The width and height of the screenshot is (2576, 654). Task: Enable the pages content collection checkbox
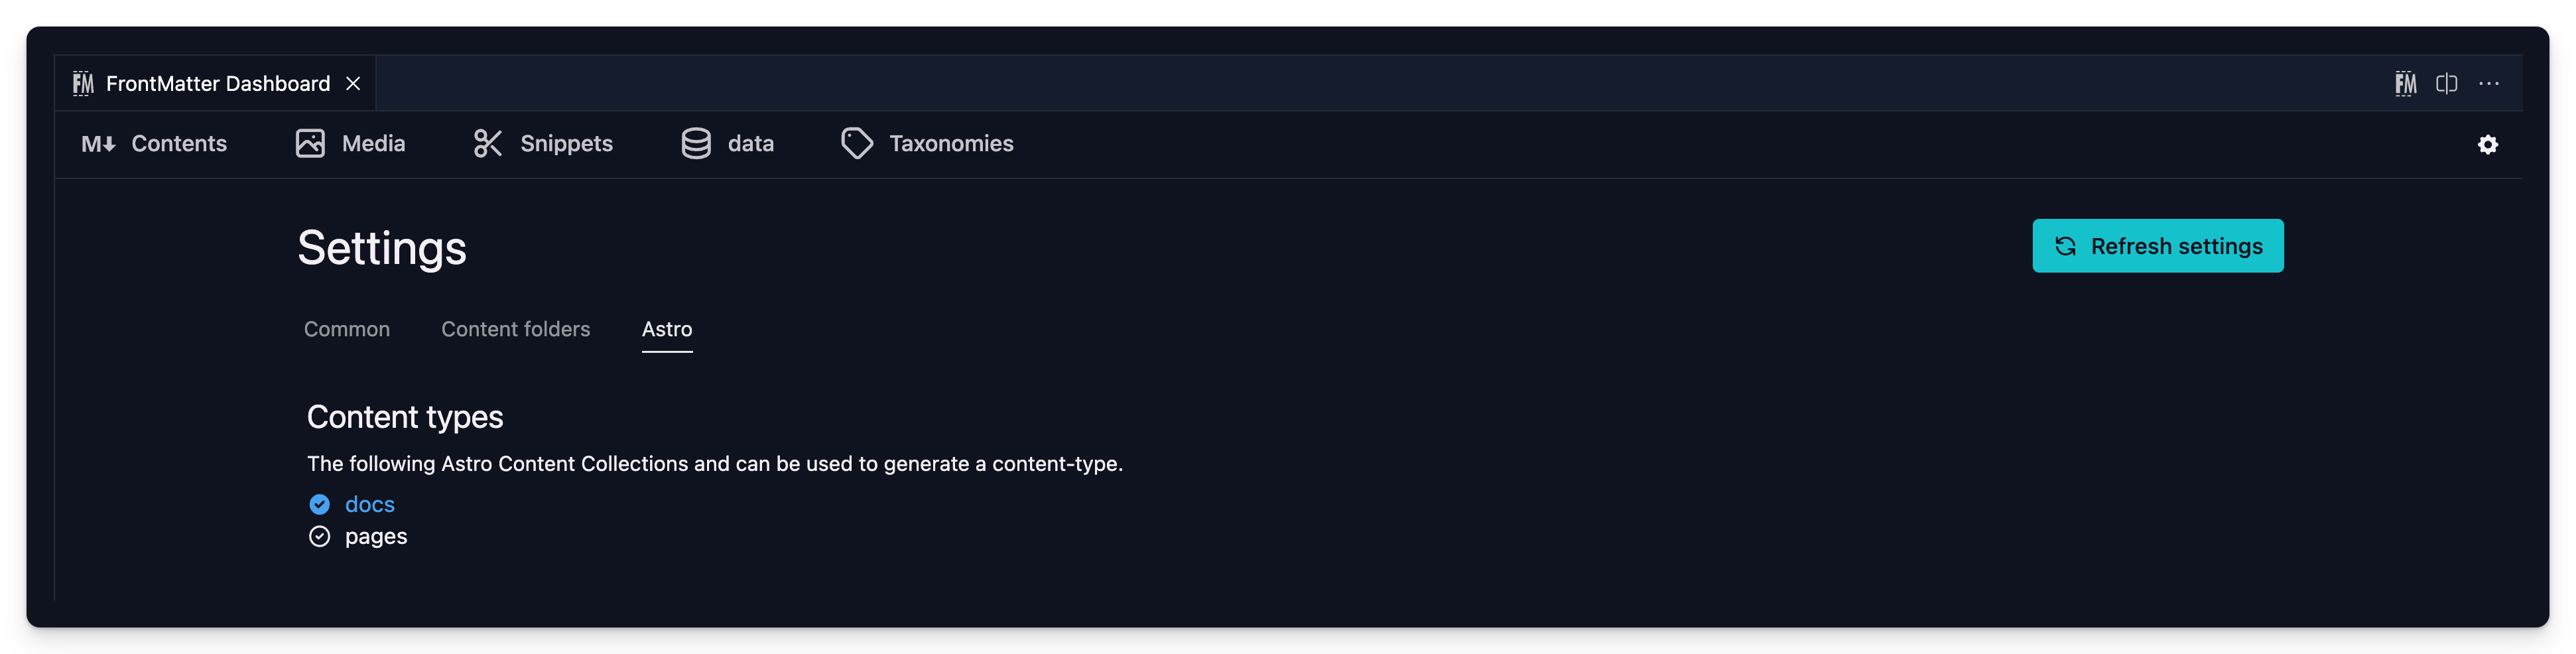(319, 537)
